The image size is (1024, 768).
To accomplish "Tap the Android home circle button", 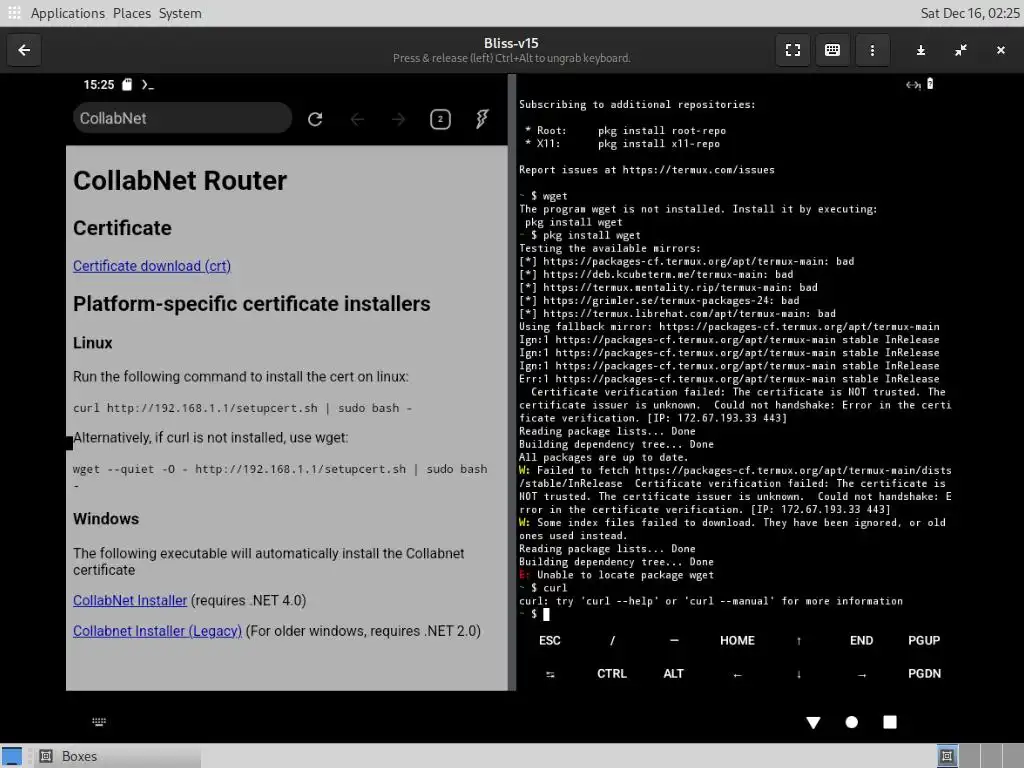I will tap(852, 722).
